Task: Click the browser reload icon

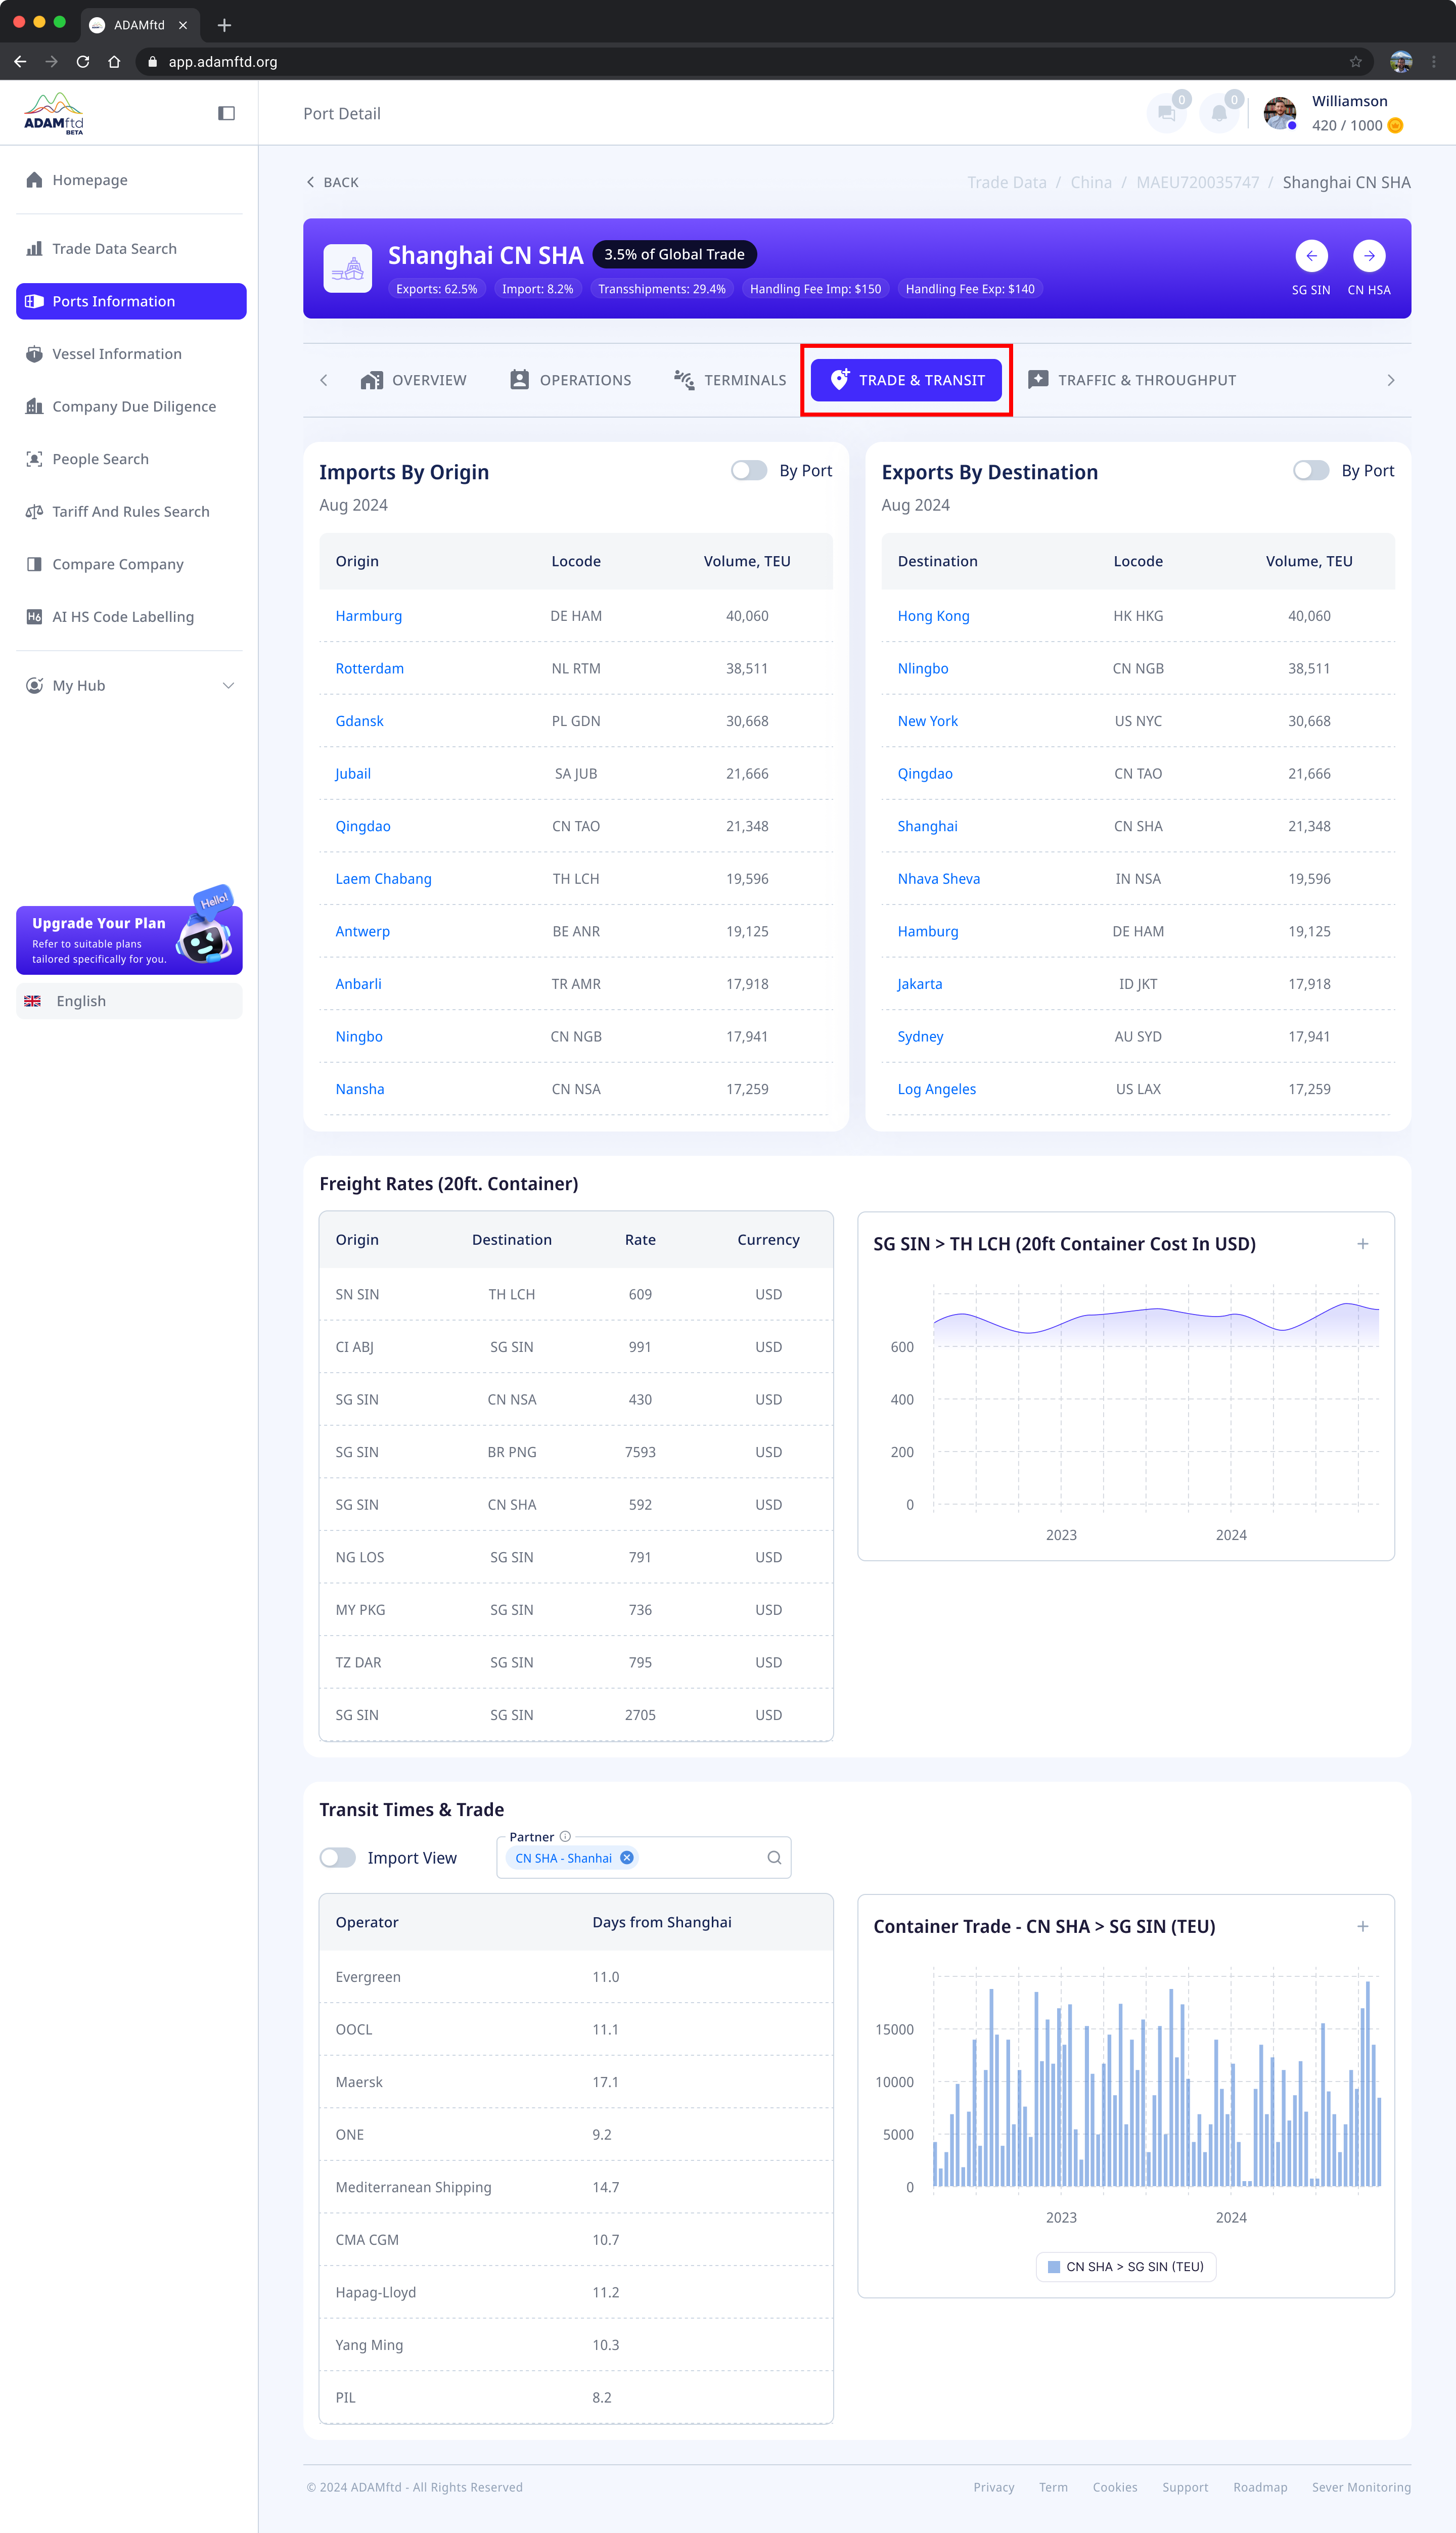Action: [x=83, y=62]
